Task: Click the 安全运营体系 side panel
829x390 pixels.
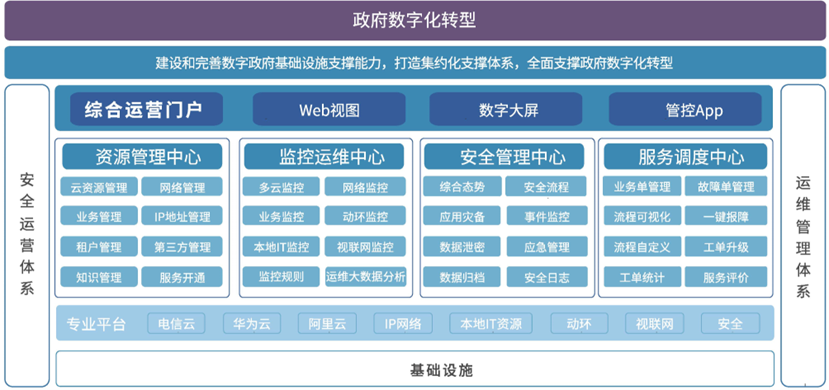Action: (27, 235)
